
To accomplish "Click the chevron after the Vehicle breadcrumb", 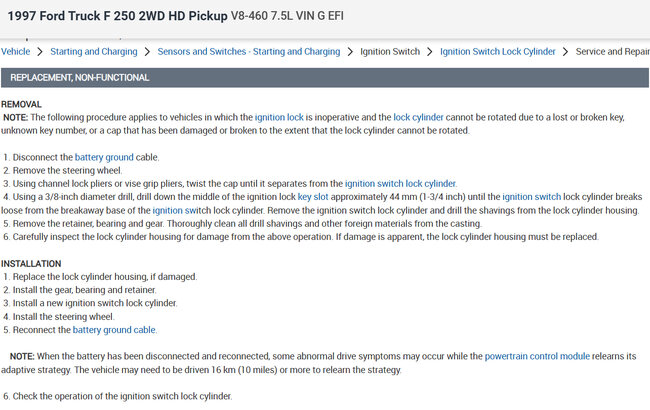I will point(40,51).
